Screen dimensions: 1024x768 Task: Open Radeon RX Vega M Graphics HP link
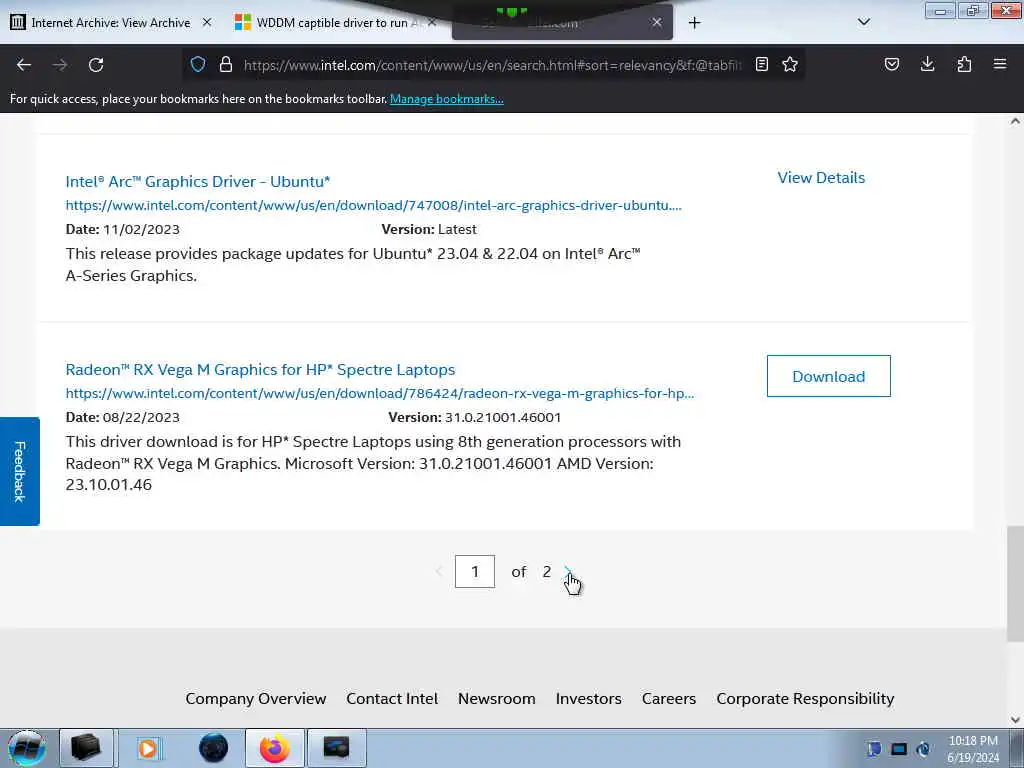[261, 369]
